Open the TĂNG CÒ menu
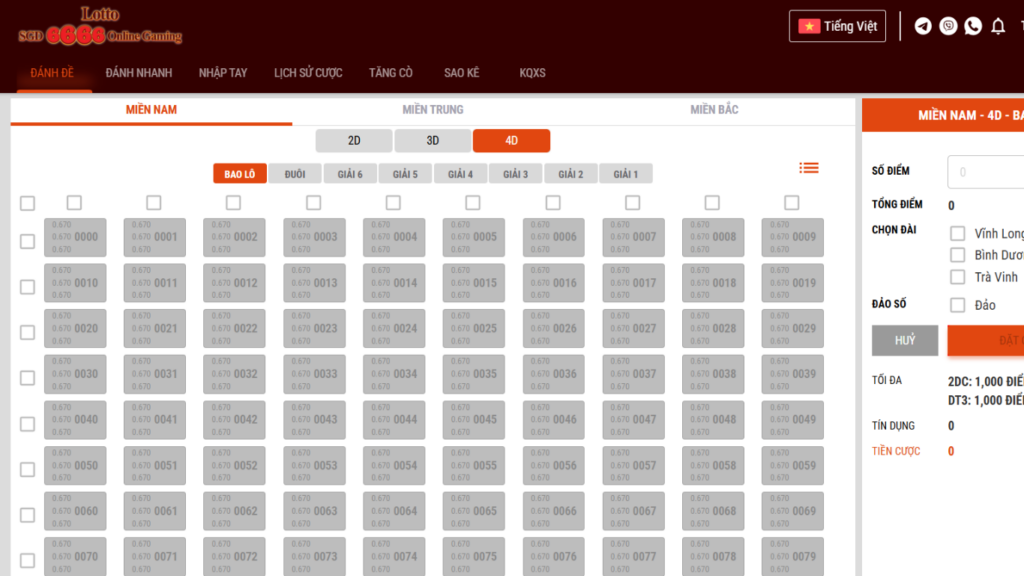The width and height of the screenshot is (1024, 576). pos(391,72)
